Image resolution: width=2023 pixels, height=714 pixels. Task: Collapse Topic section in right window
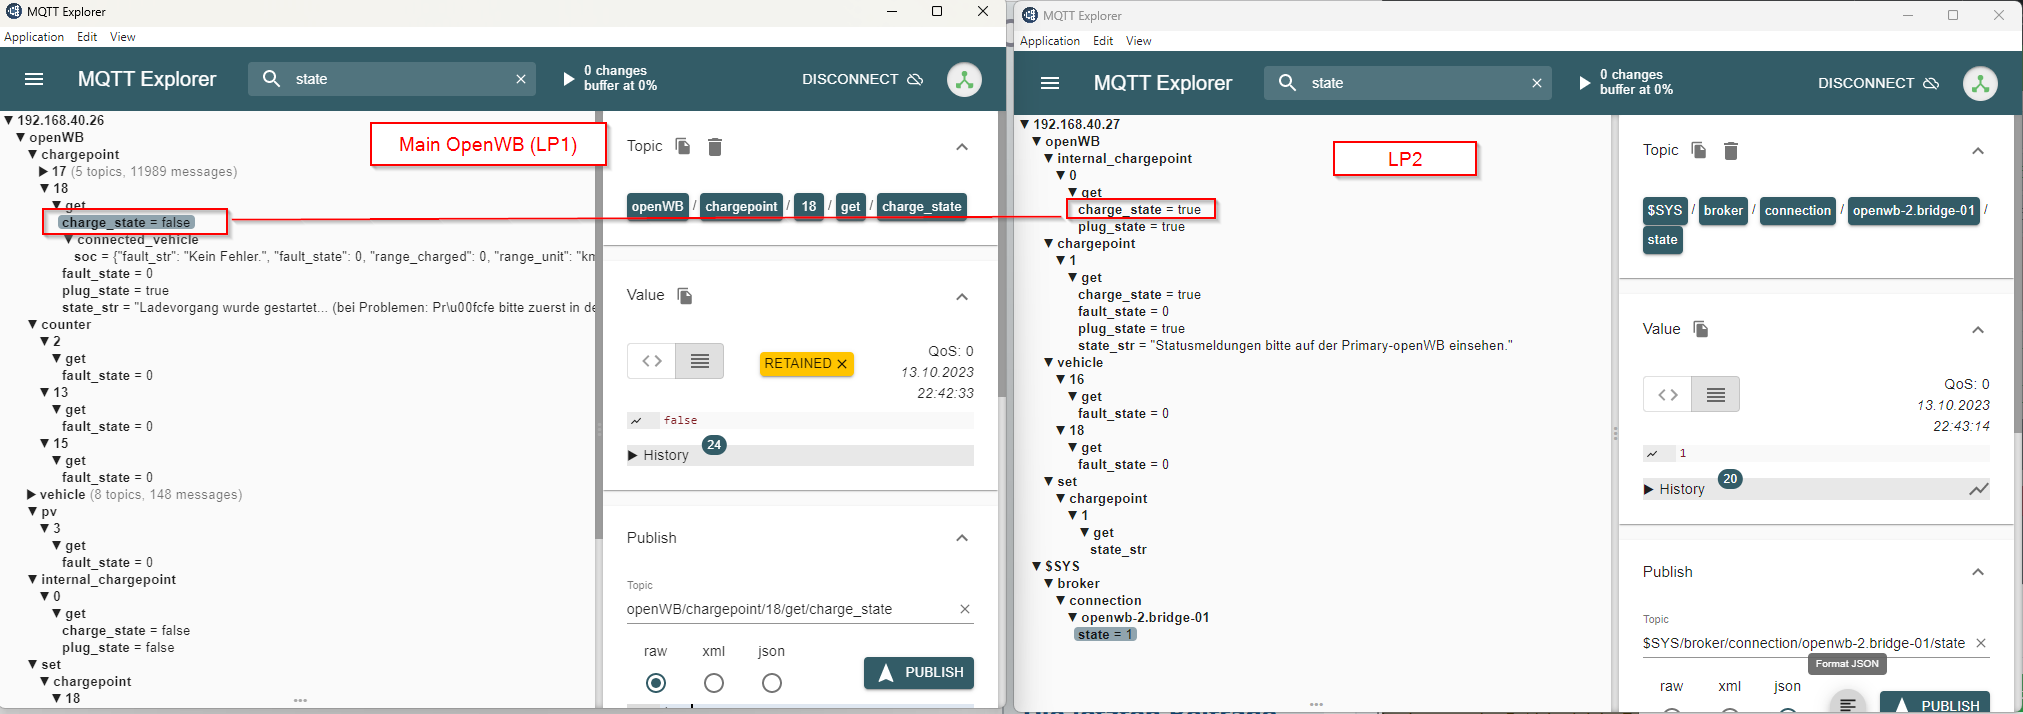pos(1978,151)
